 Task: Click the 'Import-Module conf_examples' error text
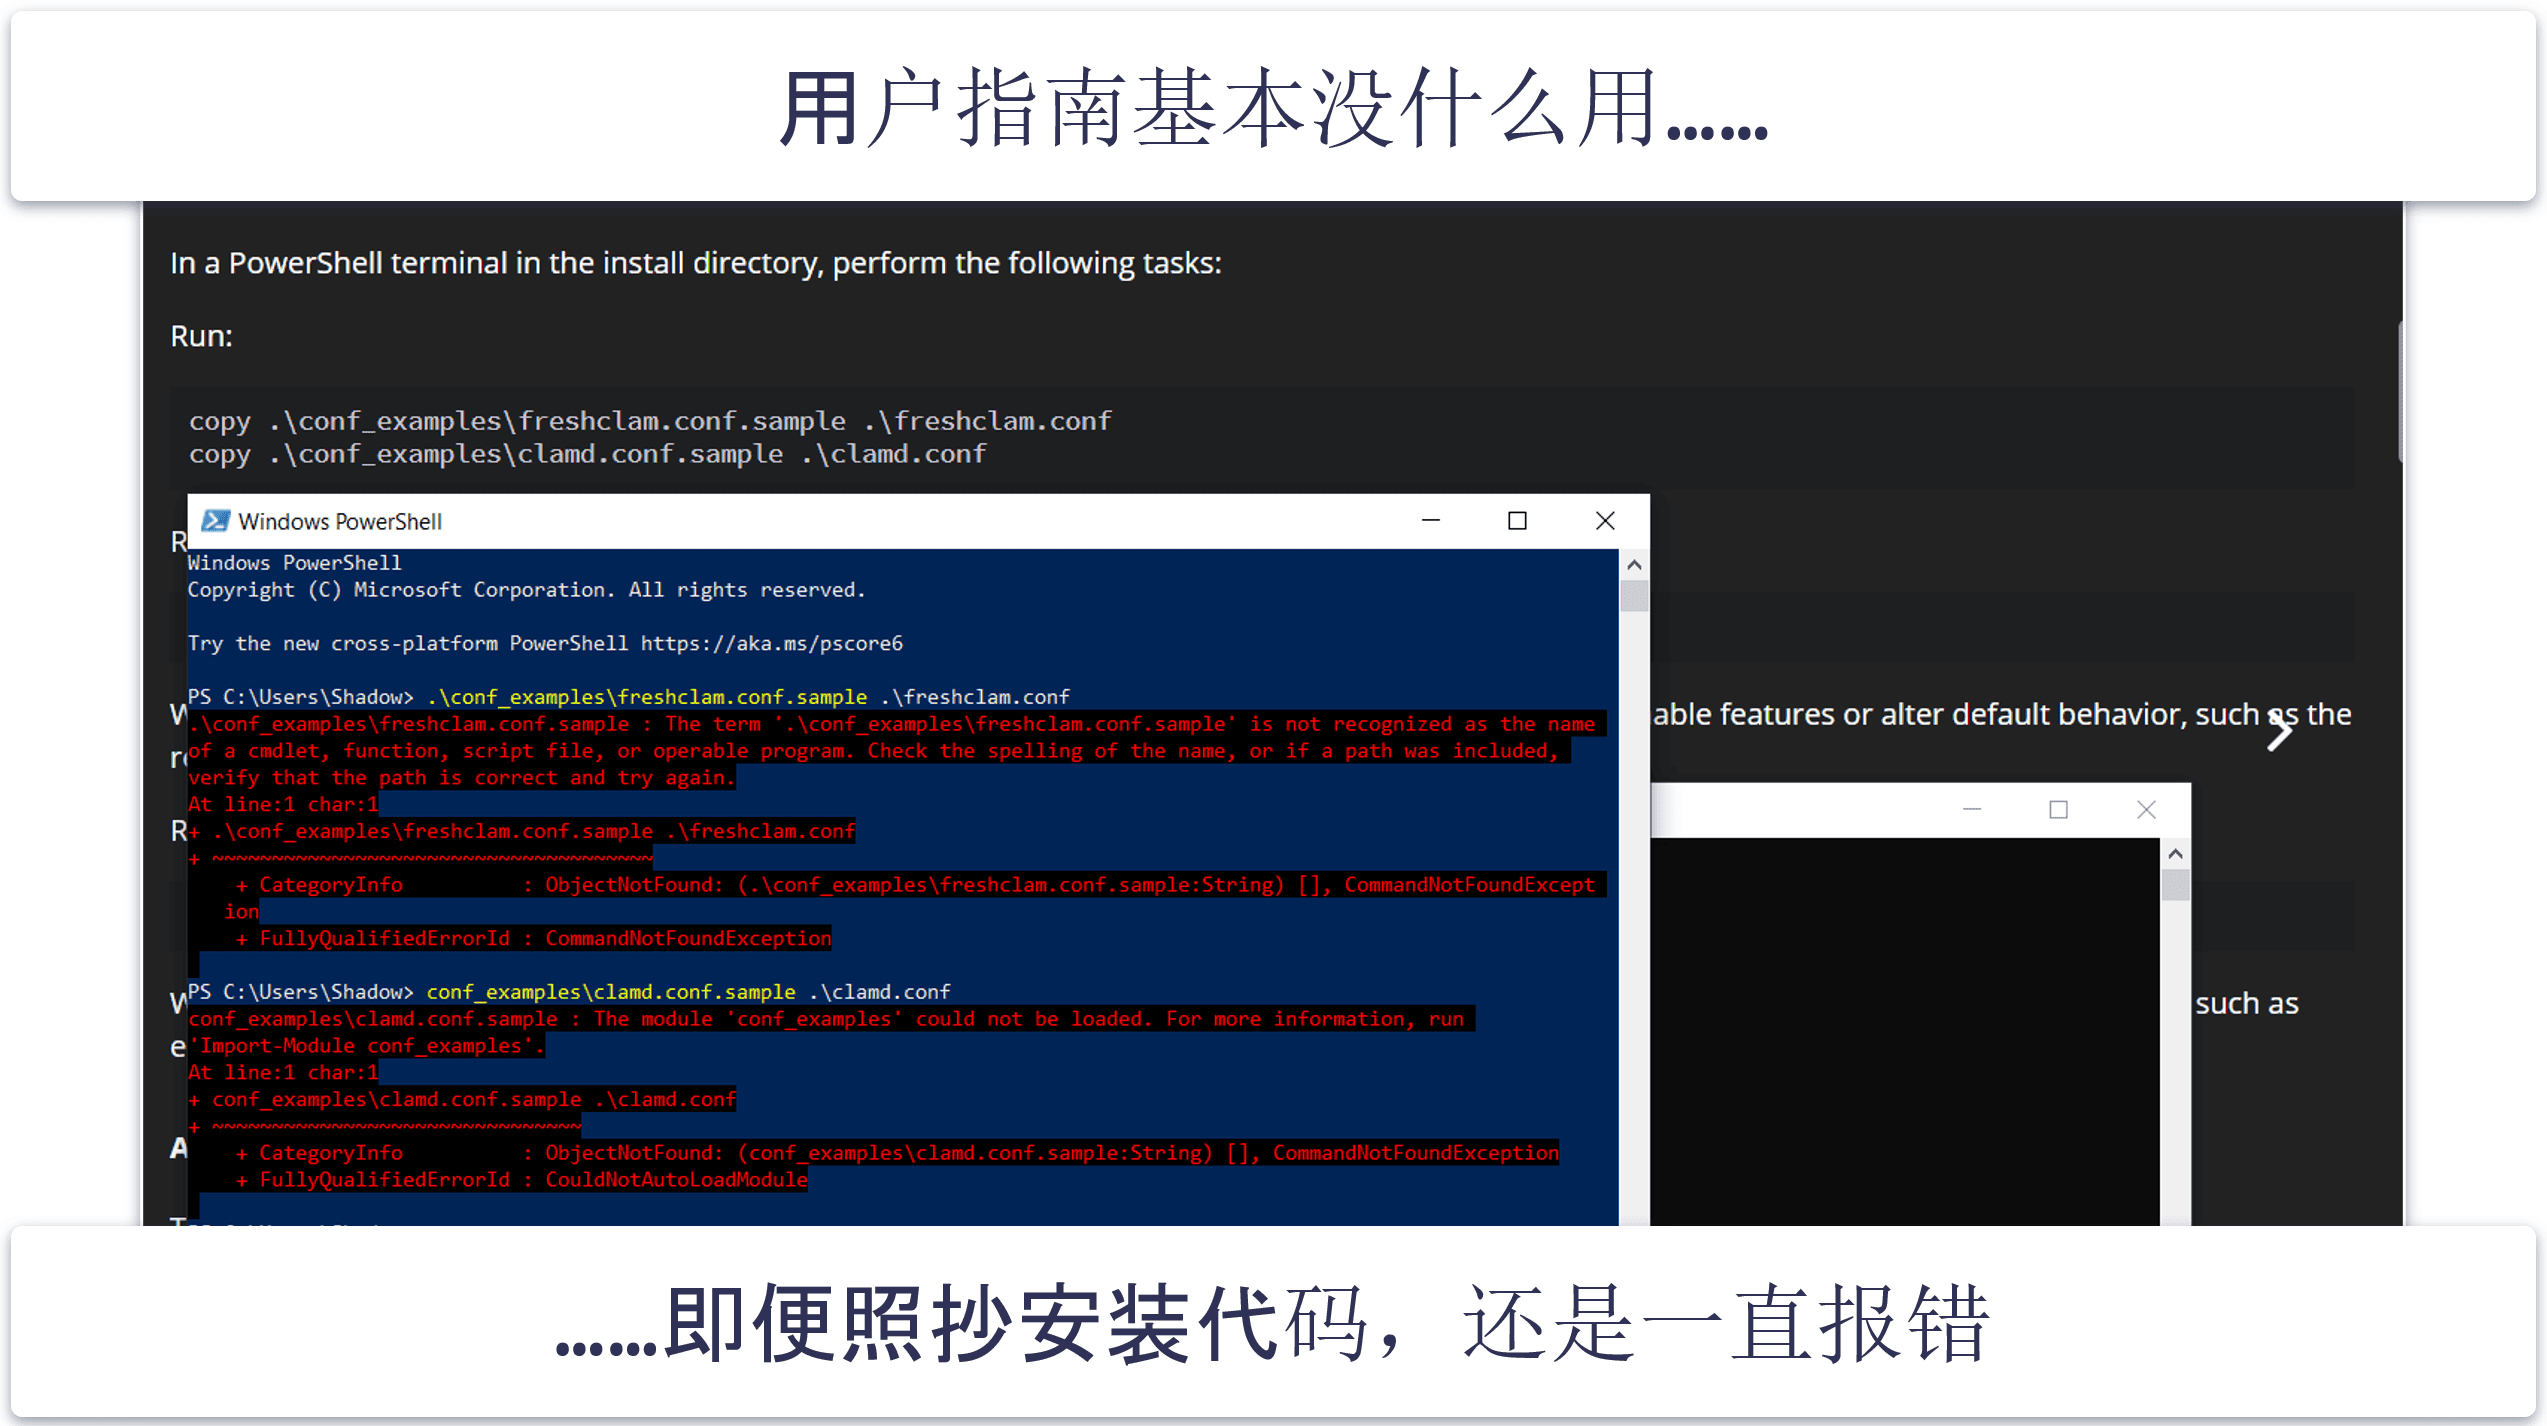coord(365,1046)
